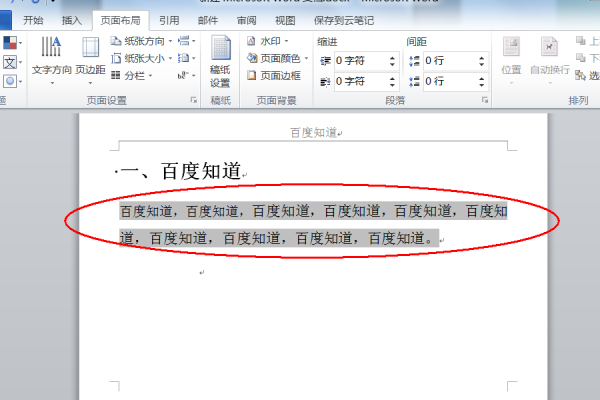Open the 水印 watermark menu

267,41
